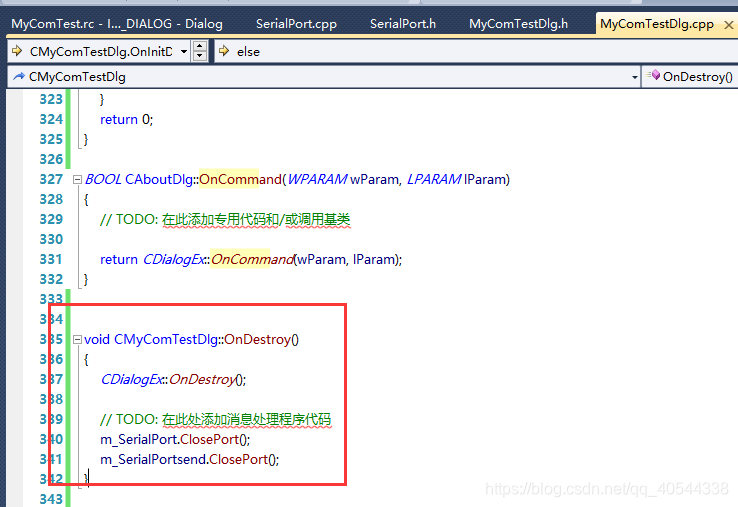Open the OnDestroy() member dropdown
This screenshot has height=507, width=738.
(x=690, y=77)
